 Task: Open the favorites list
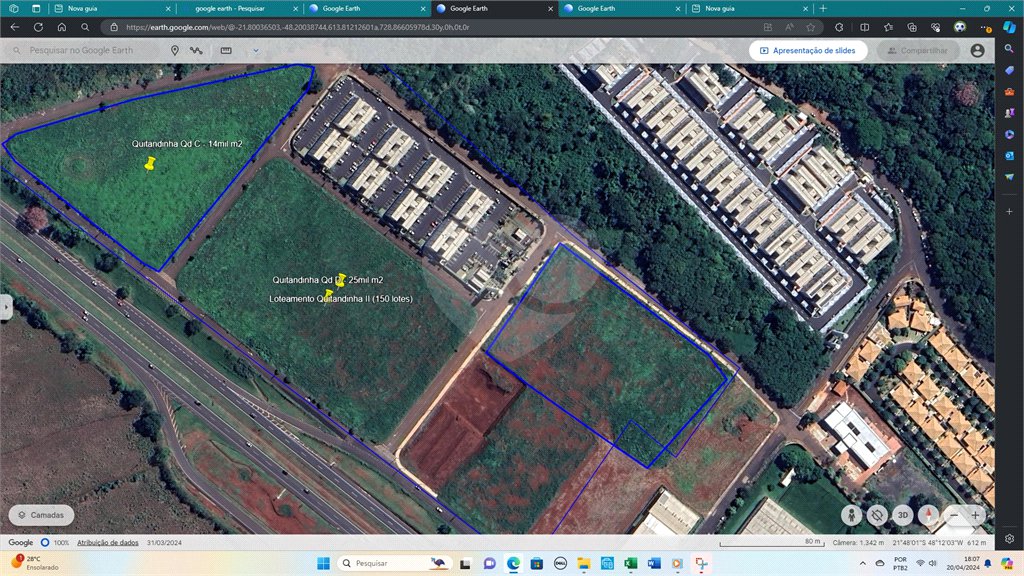[x=888, y=27]
